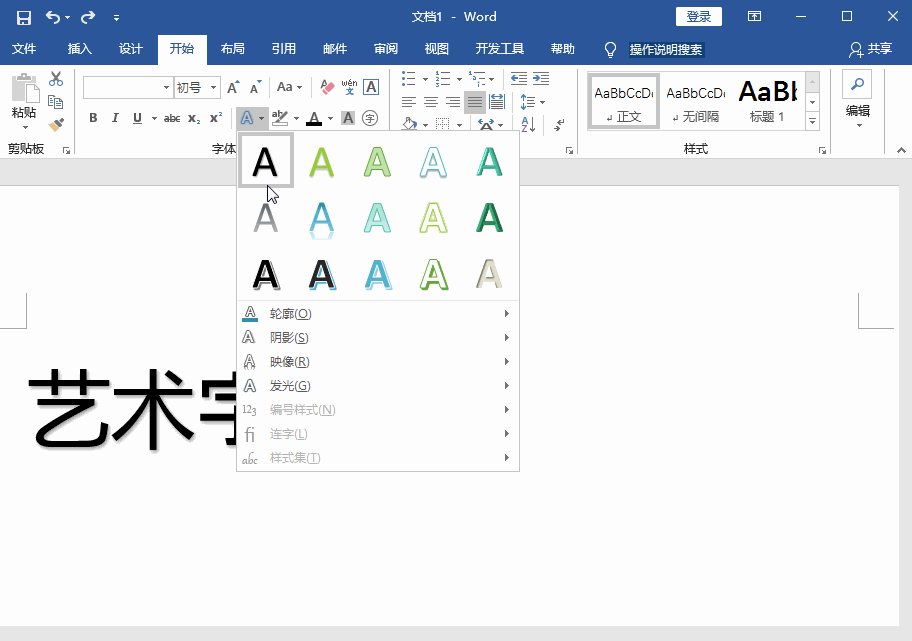Click the scissors Cut icon

[x=57, y=77]
